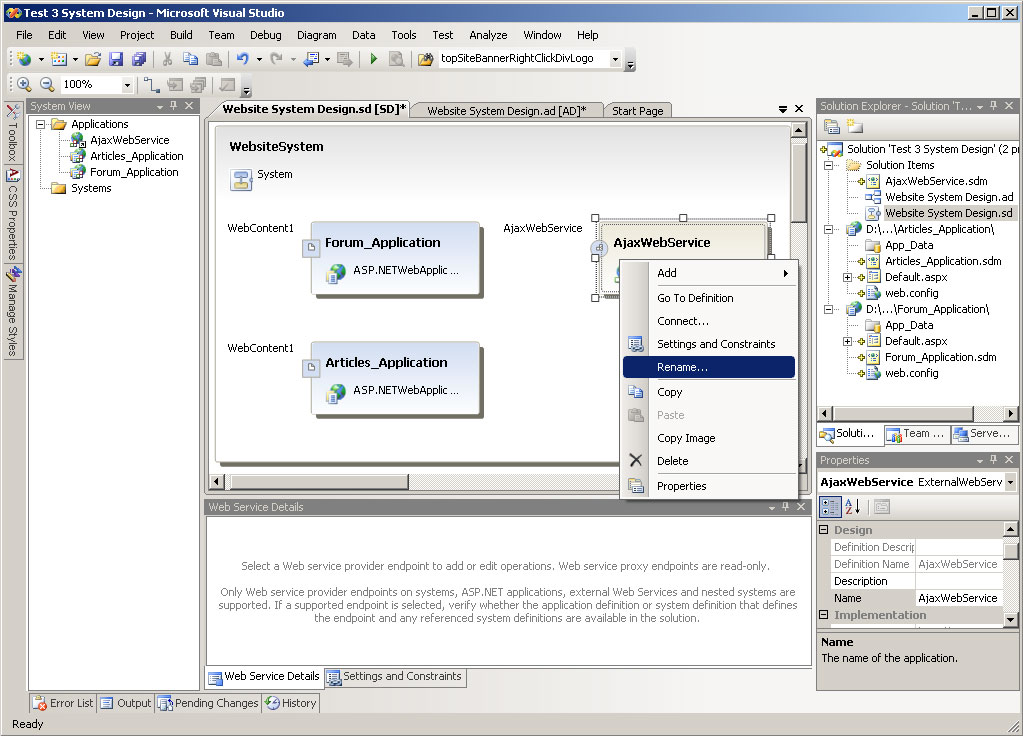Image resolution: width=1023 pixels, height=736 pixels.
Task: Click Solution Explorer horizontal scrollbar thumb
Action: coord(903,414)
